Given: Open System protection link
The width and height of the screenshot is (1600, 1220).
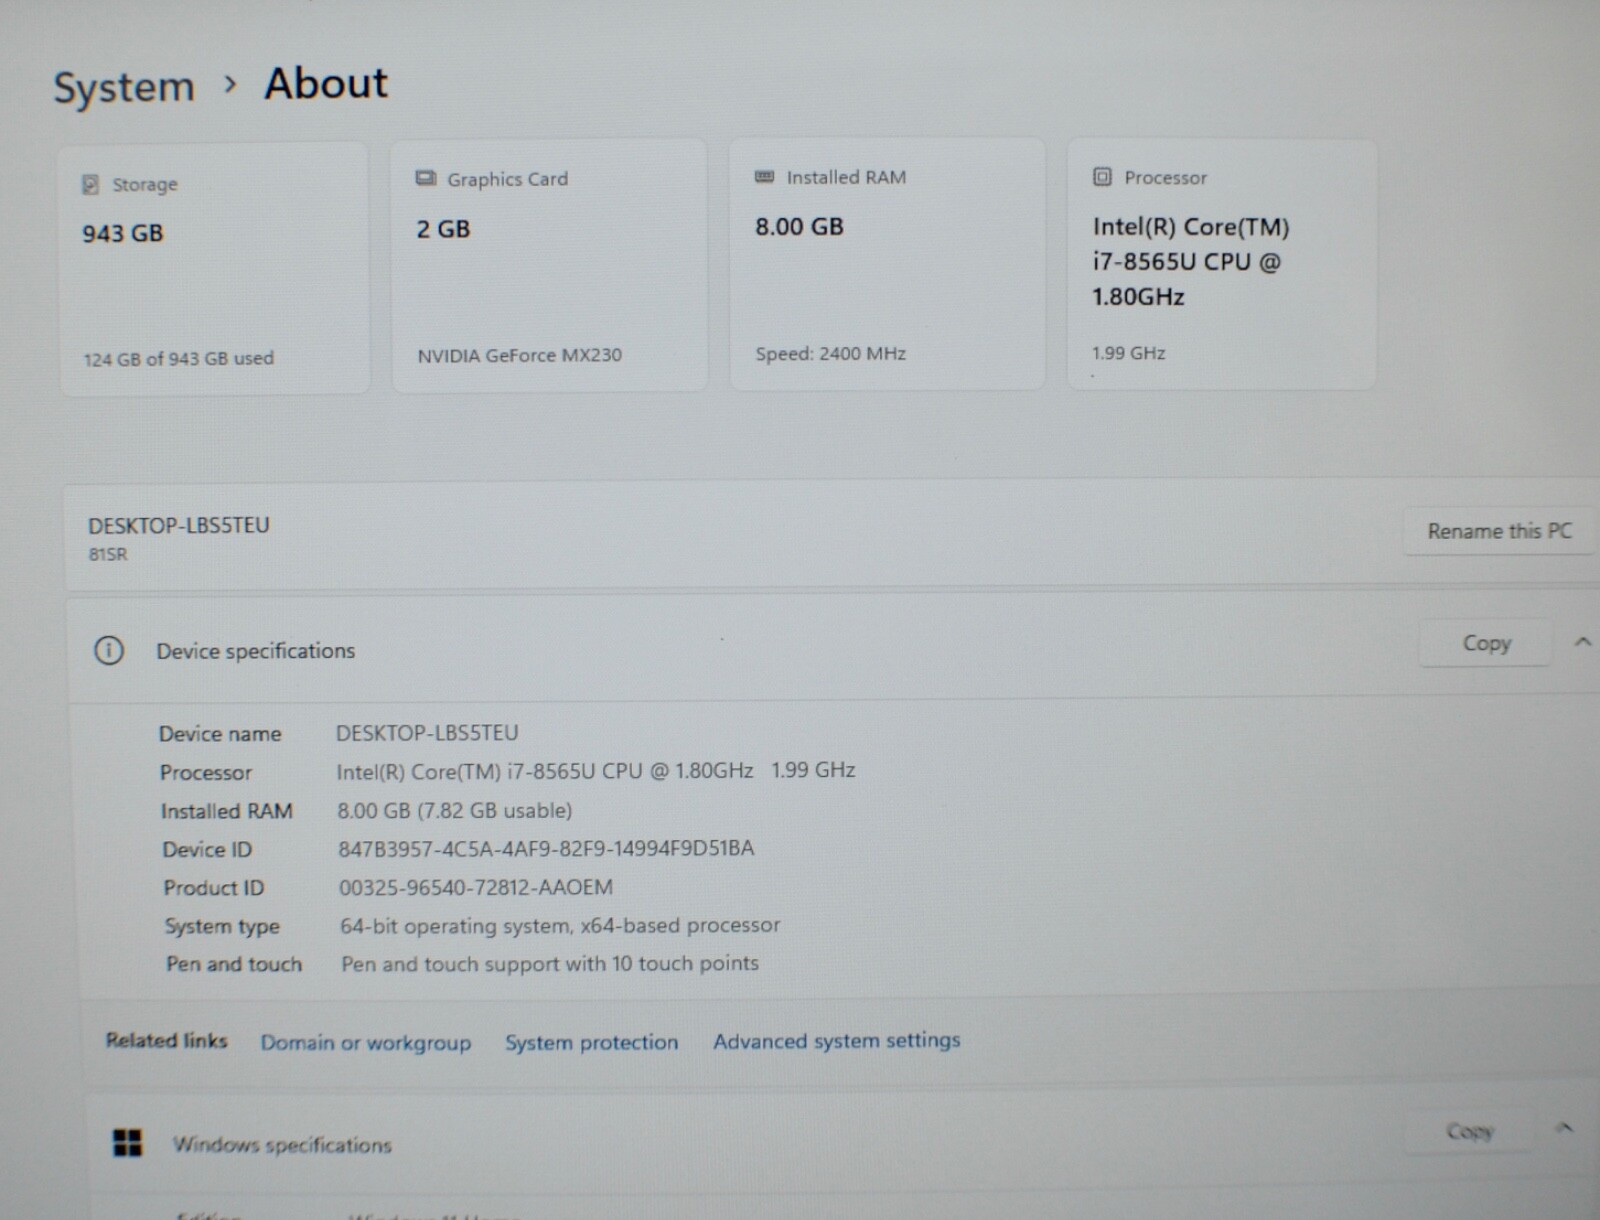Looking at the screenshot, I should click(x=591, y=1042).
